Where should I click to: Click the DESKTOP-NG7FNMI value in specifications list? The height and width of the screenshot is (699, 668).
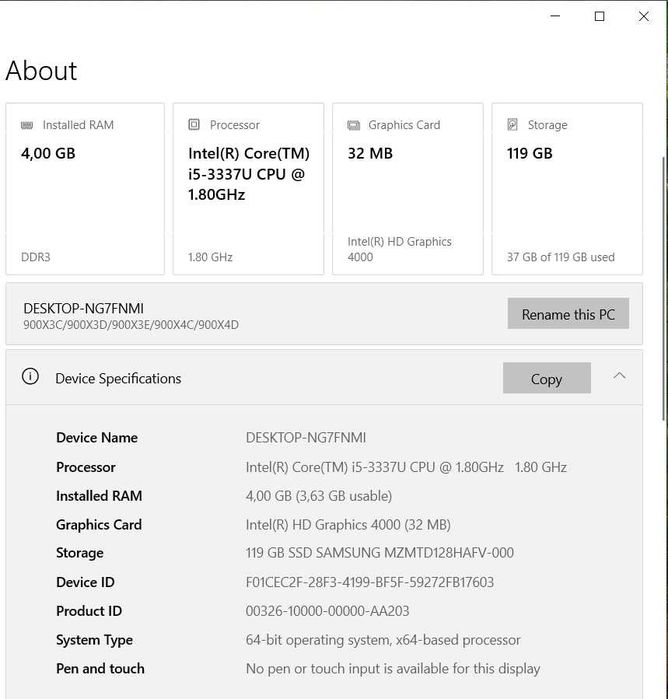(305, 437)
